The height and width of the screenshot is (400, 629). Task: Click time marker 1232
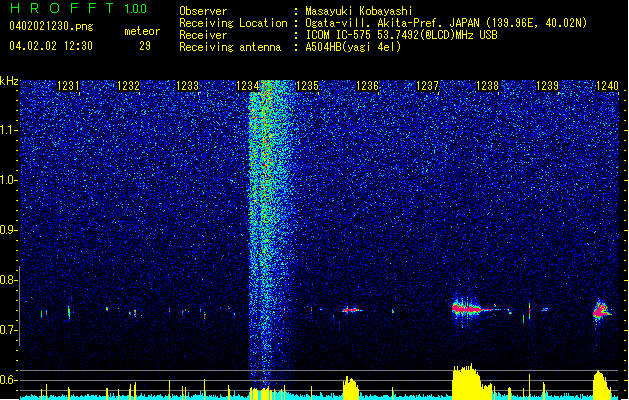point(128,86)
